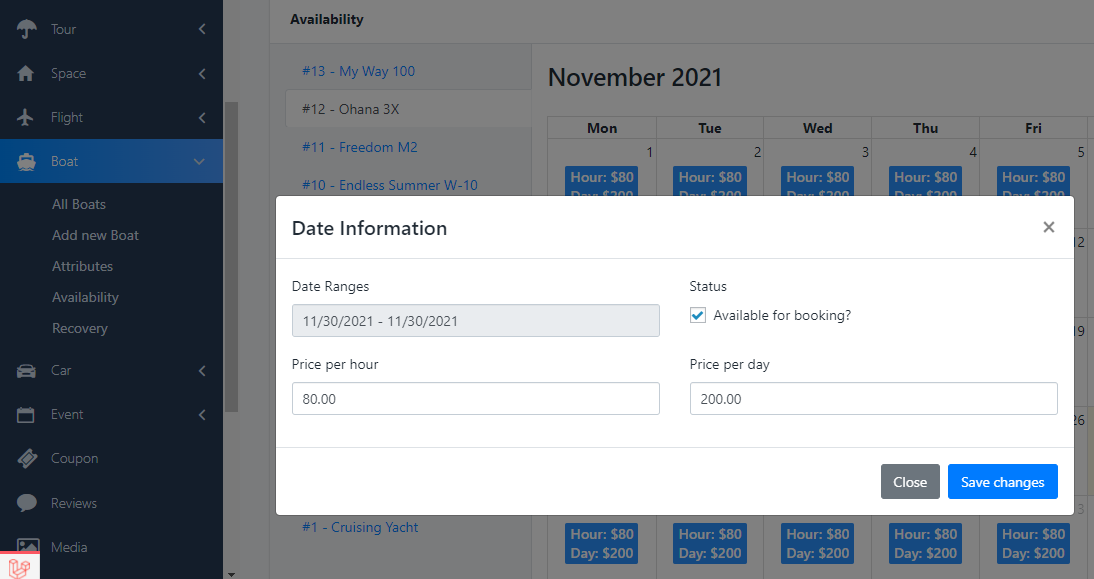1094x579 pixels.
Task: Click the Price per hour field
Action: point(475,398)
